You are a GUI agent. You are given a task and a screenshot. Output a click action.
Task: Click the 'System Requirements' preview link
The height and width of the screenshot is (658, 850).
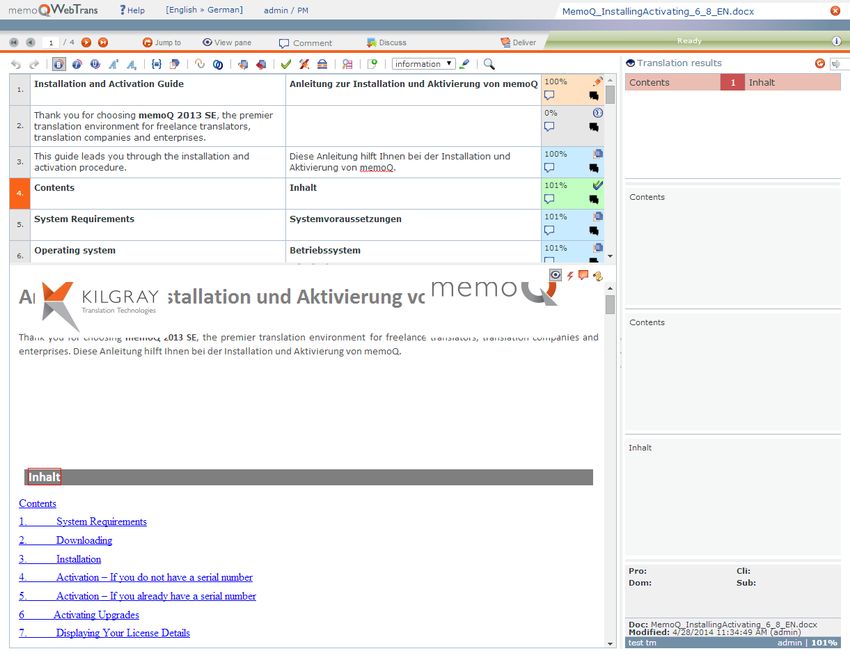(x=83, y=521)
